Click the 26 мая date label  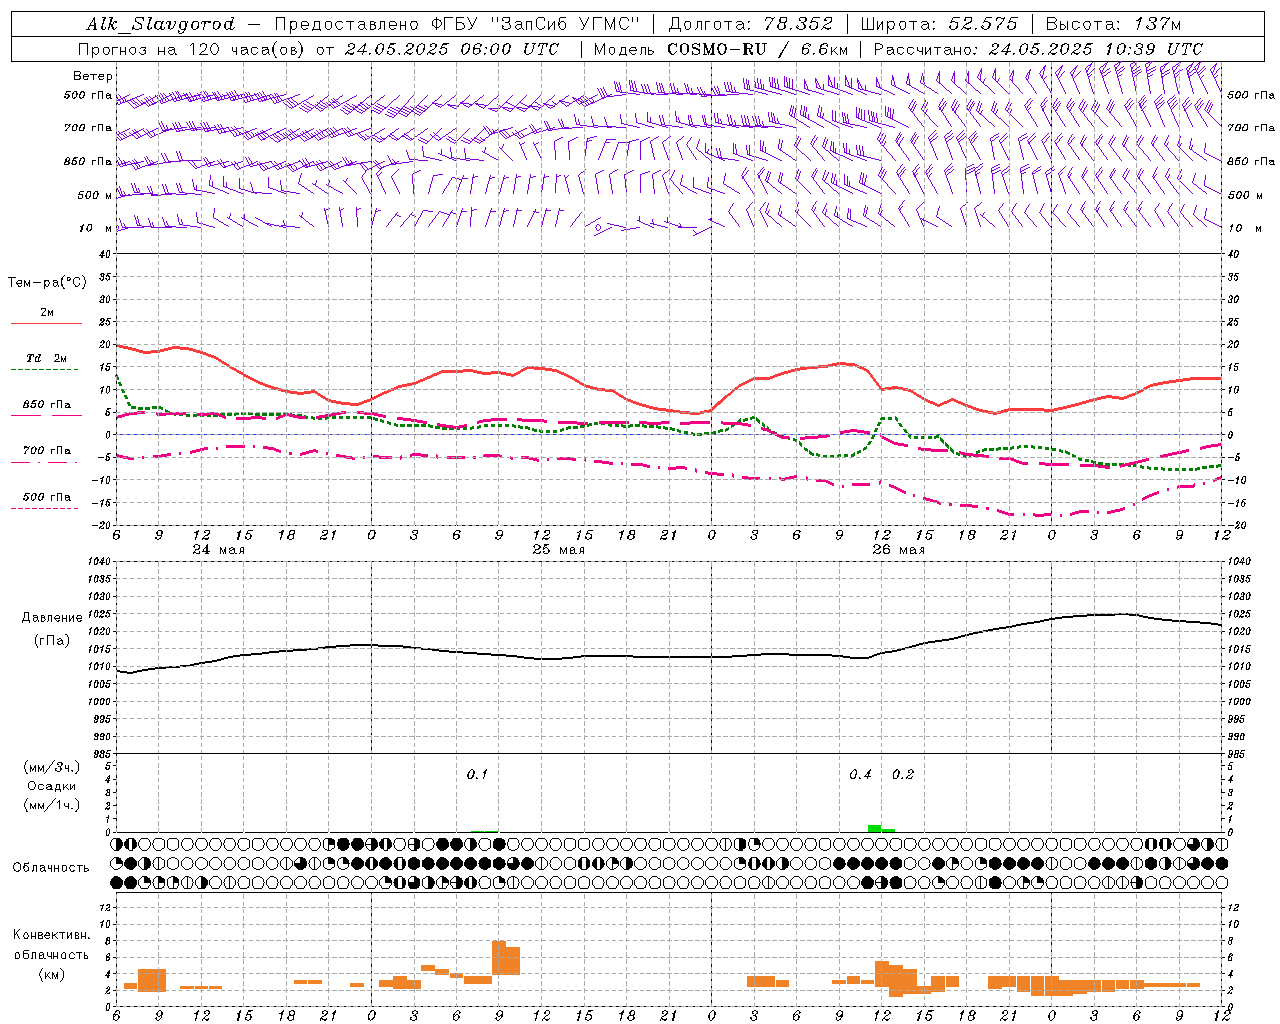(x=898, y=550)
